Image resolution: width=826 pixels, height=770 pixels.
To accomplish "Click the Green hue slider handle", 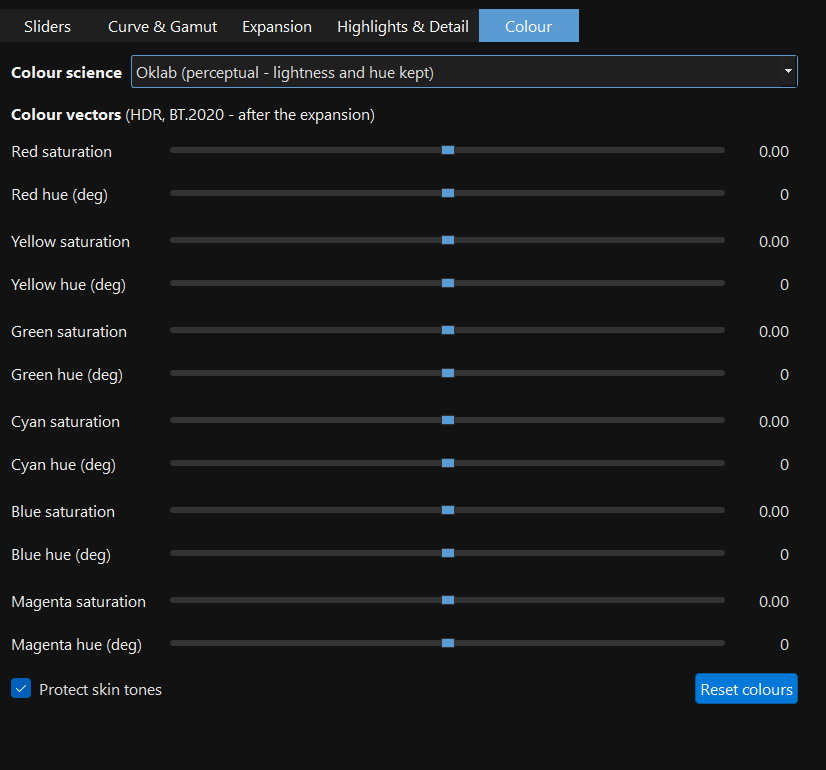I will [448, 373].
